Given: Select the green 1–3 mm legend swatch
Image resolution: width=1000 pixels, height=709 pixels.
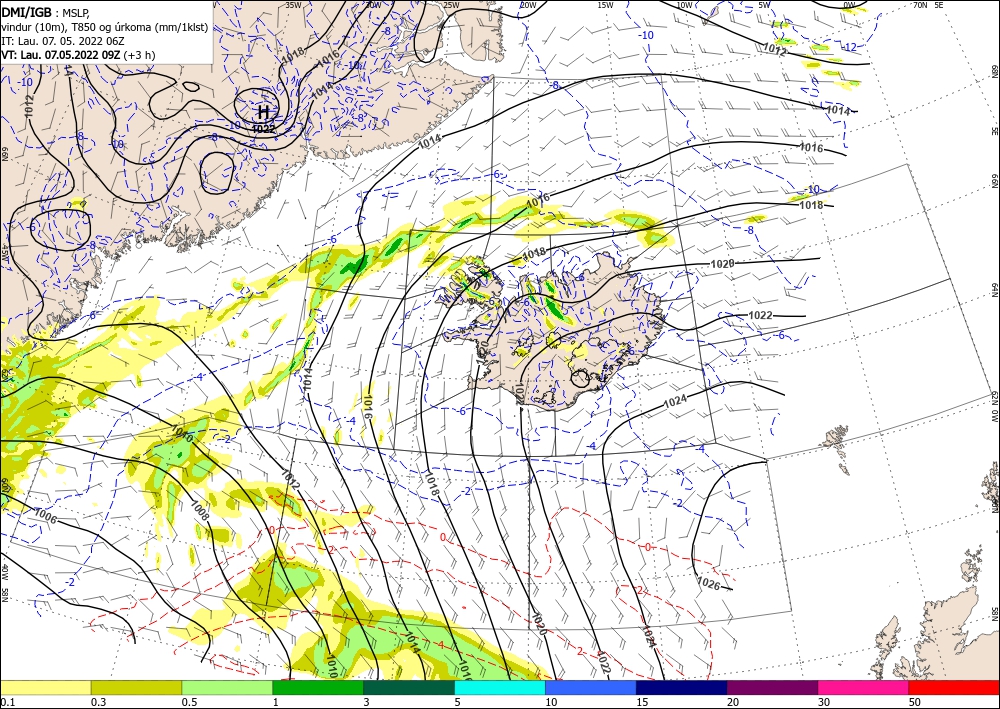Looking at the screenshot, I should [318, 687].
